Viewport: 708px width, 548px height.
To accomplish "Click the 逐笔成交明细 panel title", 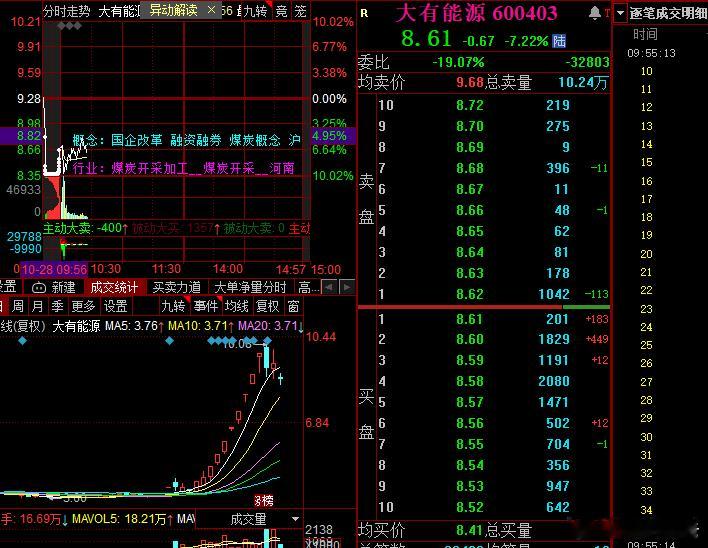I will point(668,13).
